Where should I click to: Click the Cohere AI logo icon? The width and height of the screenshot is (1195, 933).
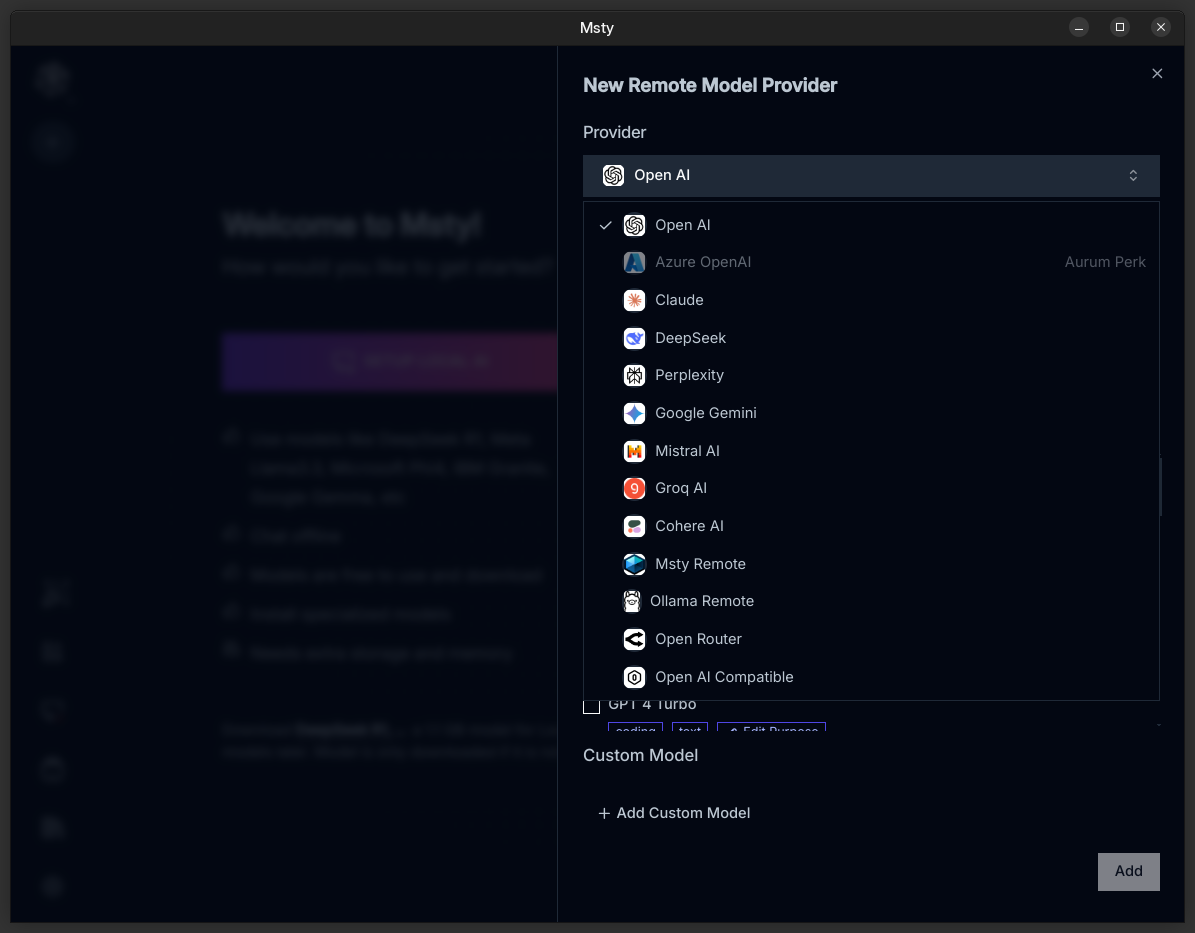point(634,526)
